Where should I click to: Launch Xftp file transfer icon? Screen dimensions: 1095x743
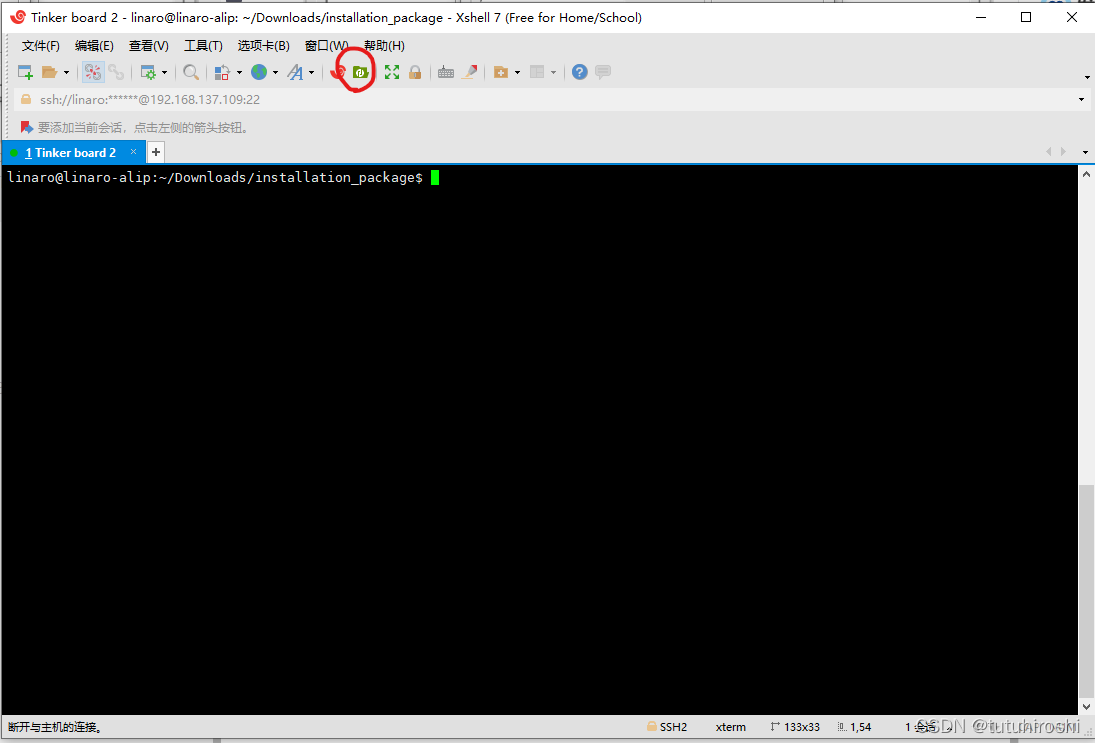pos(360,72)
